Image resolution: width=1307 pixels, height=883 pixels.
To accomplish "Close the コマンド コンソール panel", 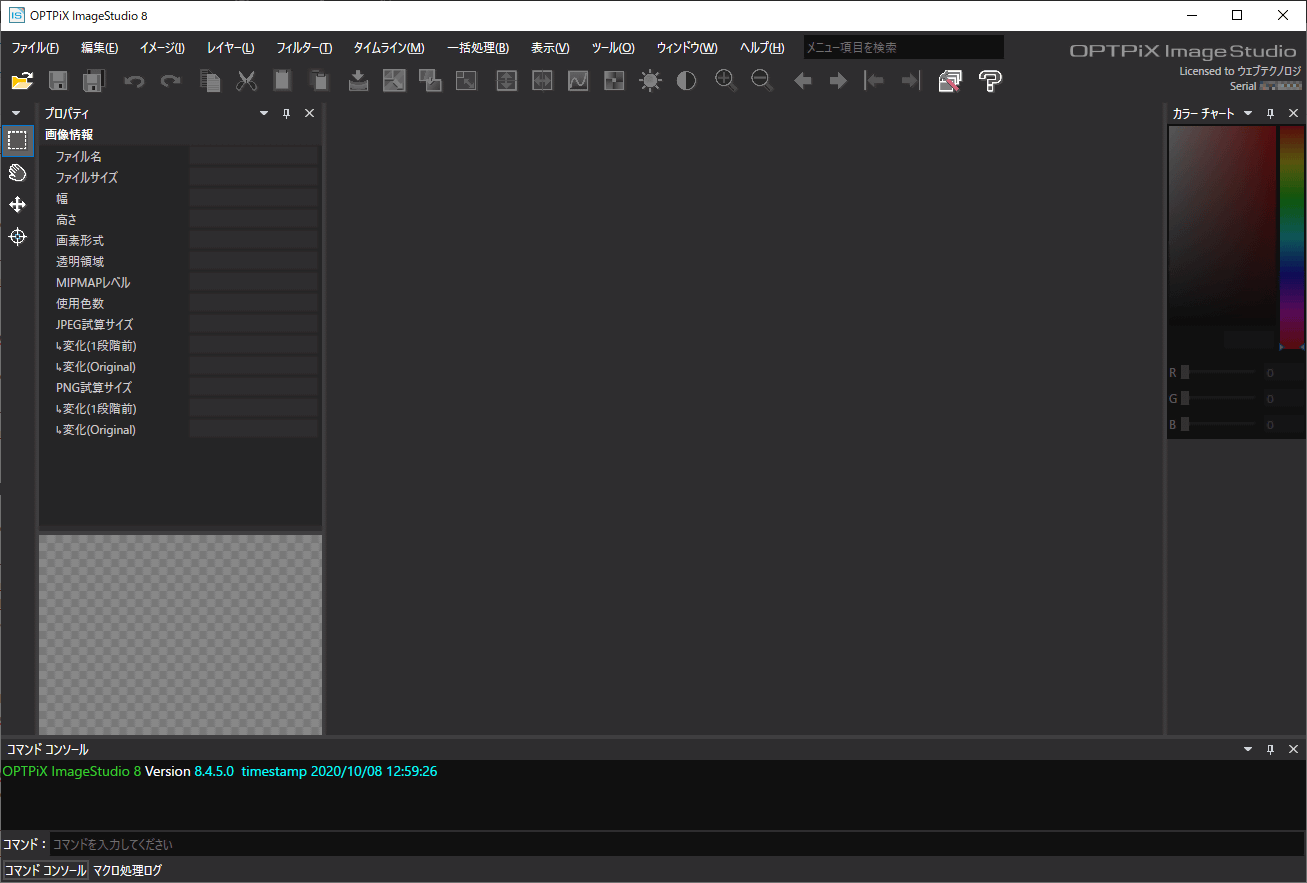I will click(x=1293, y=749).
